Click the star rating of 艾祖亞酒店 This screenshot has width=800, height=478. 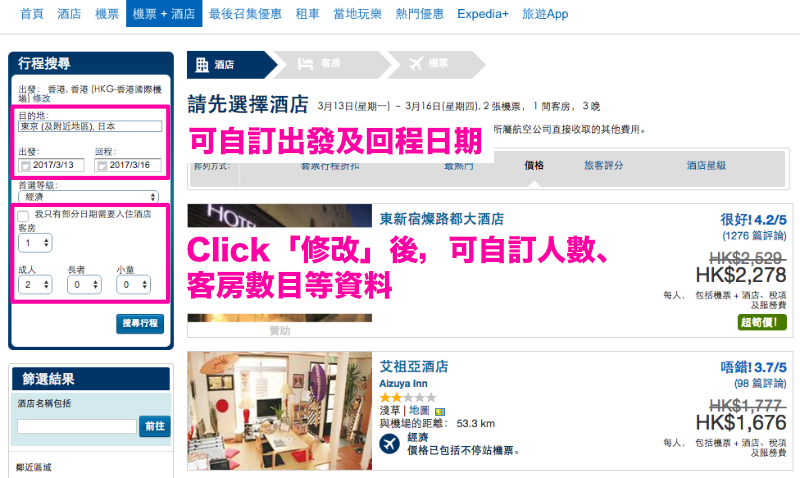click(408, 397)
